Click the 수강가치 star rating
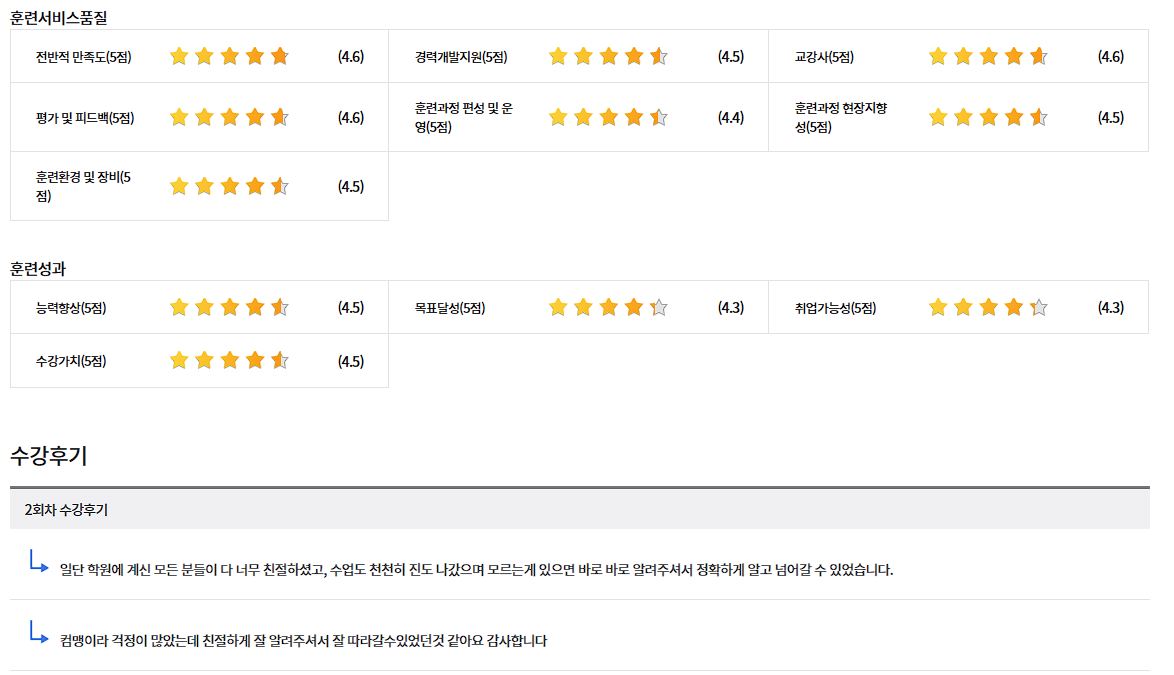This screenshot has width=1174, height=675. [229, 361]
